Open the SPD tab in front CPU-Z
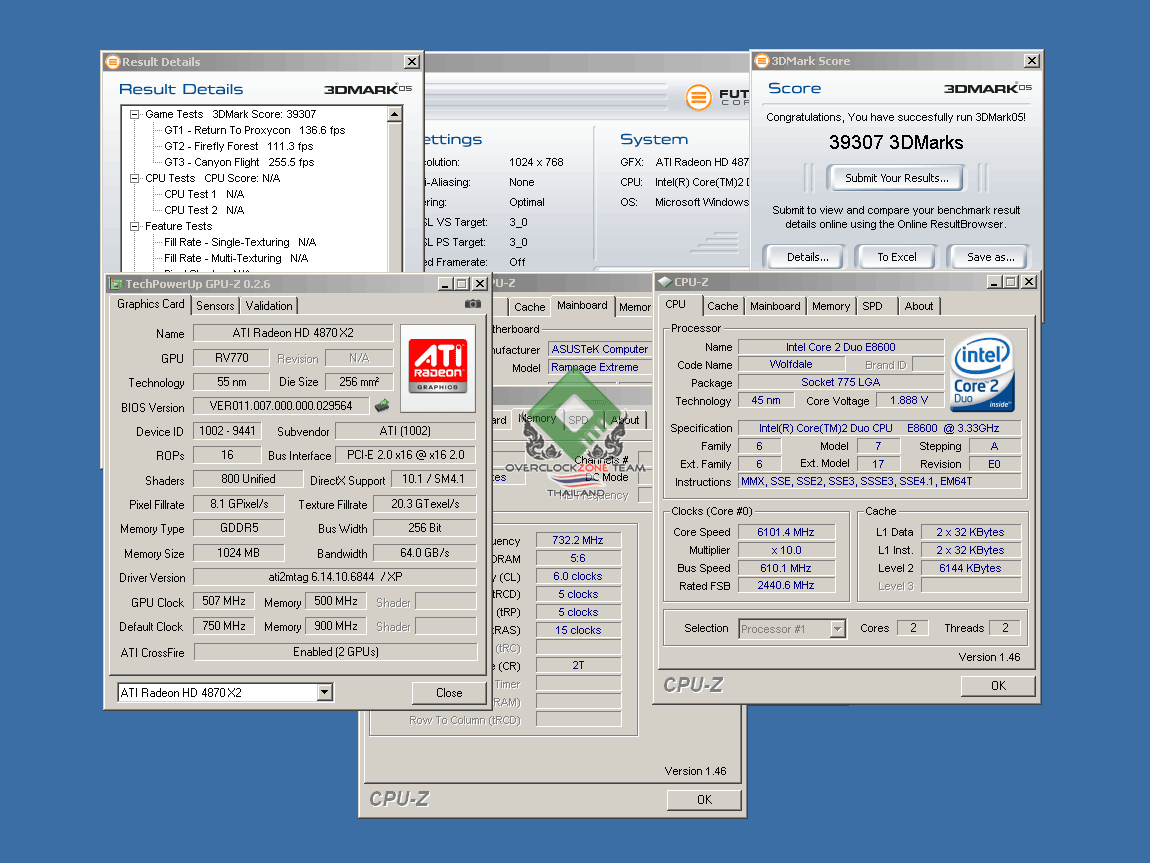 (873, 306)
